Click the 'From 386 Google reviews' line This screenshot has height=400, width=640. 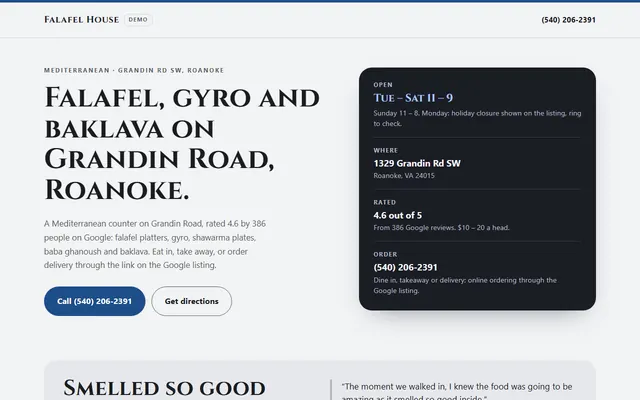coord(442,228)
